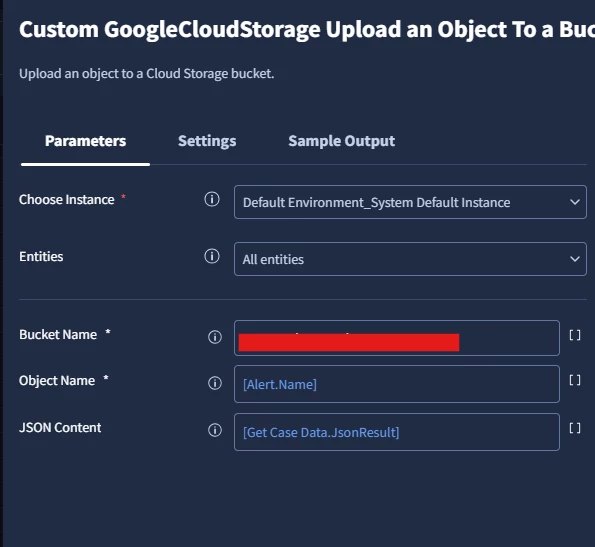This screenshot has height=547, width=595.
Task: View the Sample Output tab
Action: pyautogui.click(x=342, y=141)
